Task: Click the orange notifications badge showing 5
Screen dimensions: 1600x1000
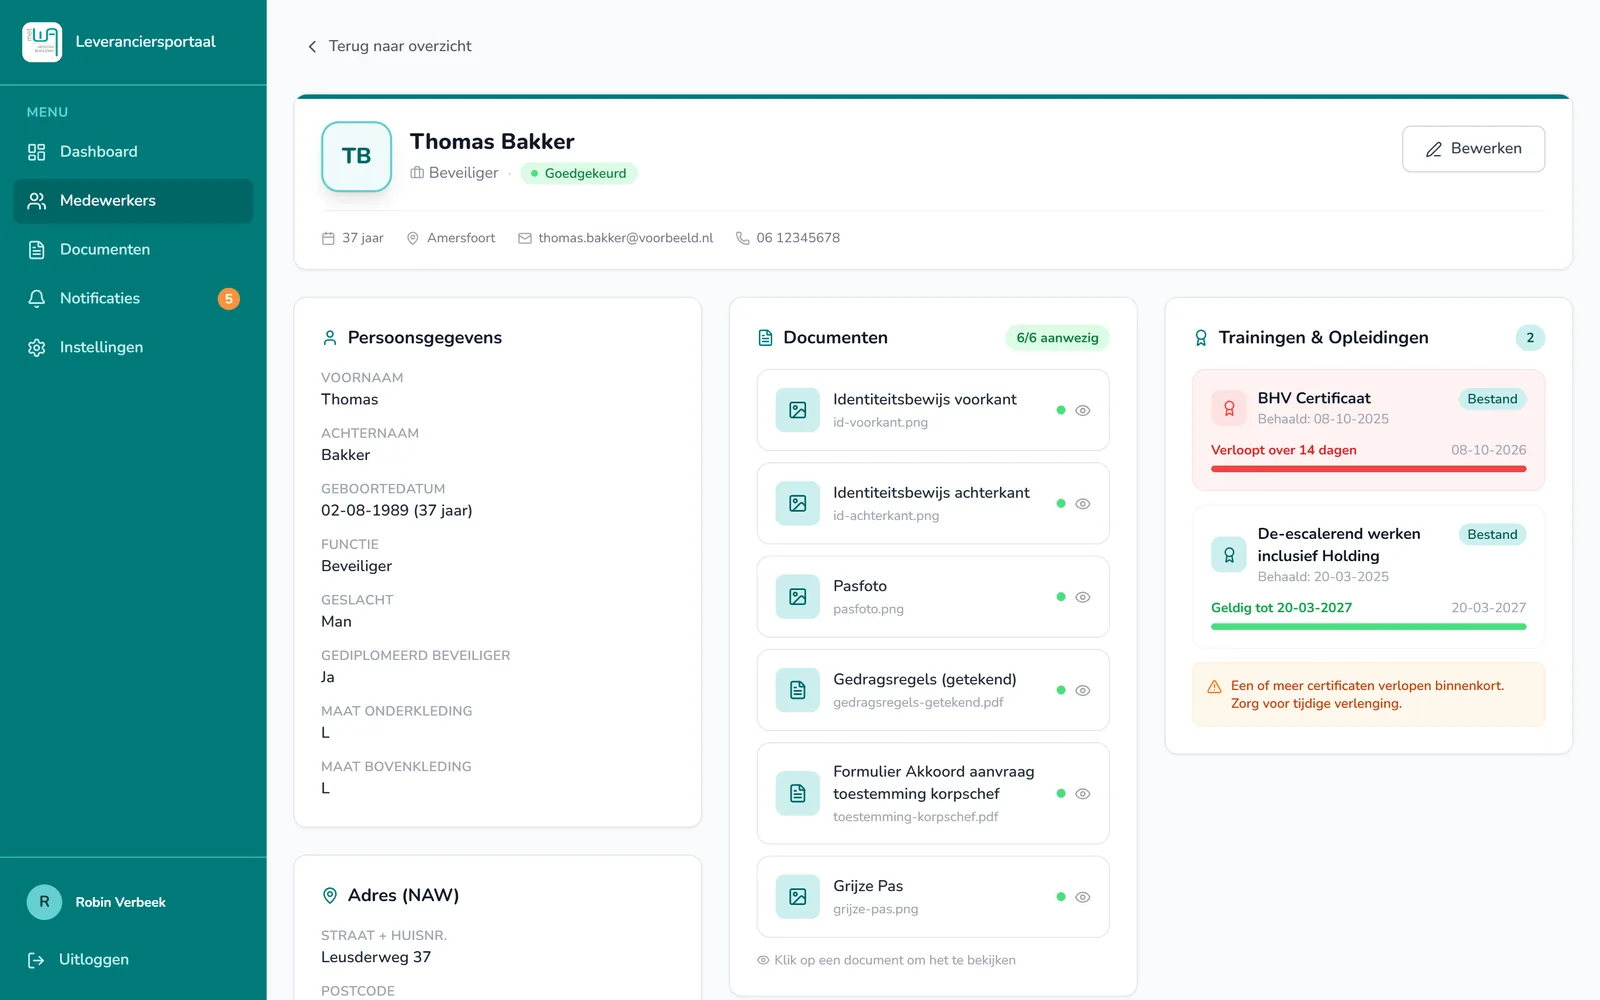Action: [x=229, y=299]
